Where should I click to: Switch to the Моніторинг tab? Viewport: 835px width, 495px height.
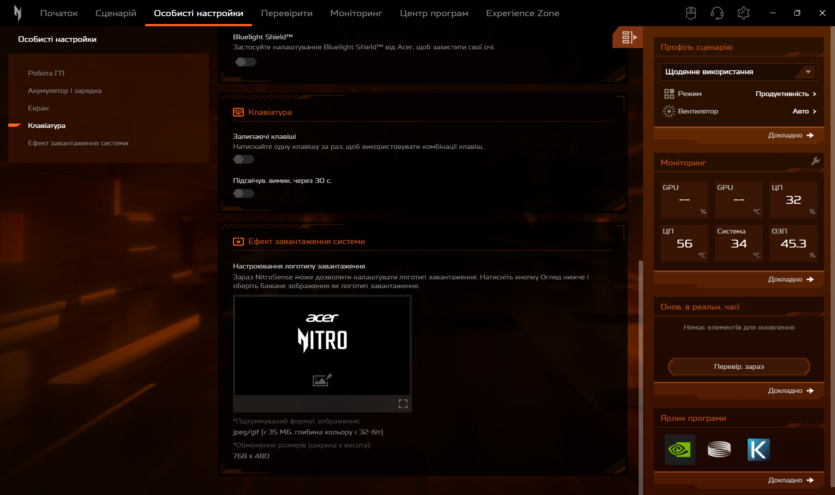(x=355, y=14)
